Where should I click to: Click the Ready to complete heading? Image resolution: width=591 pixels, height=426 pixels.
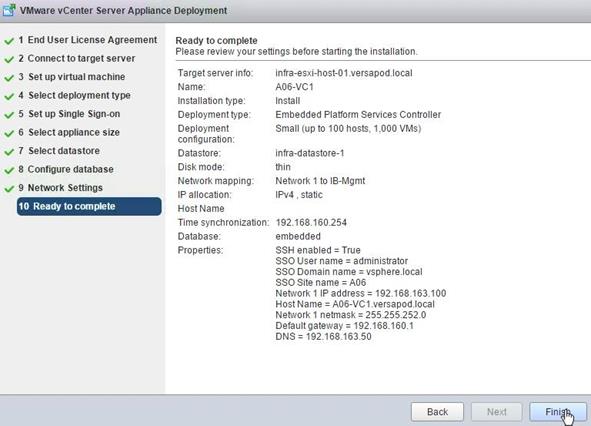tap(216, 40)
